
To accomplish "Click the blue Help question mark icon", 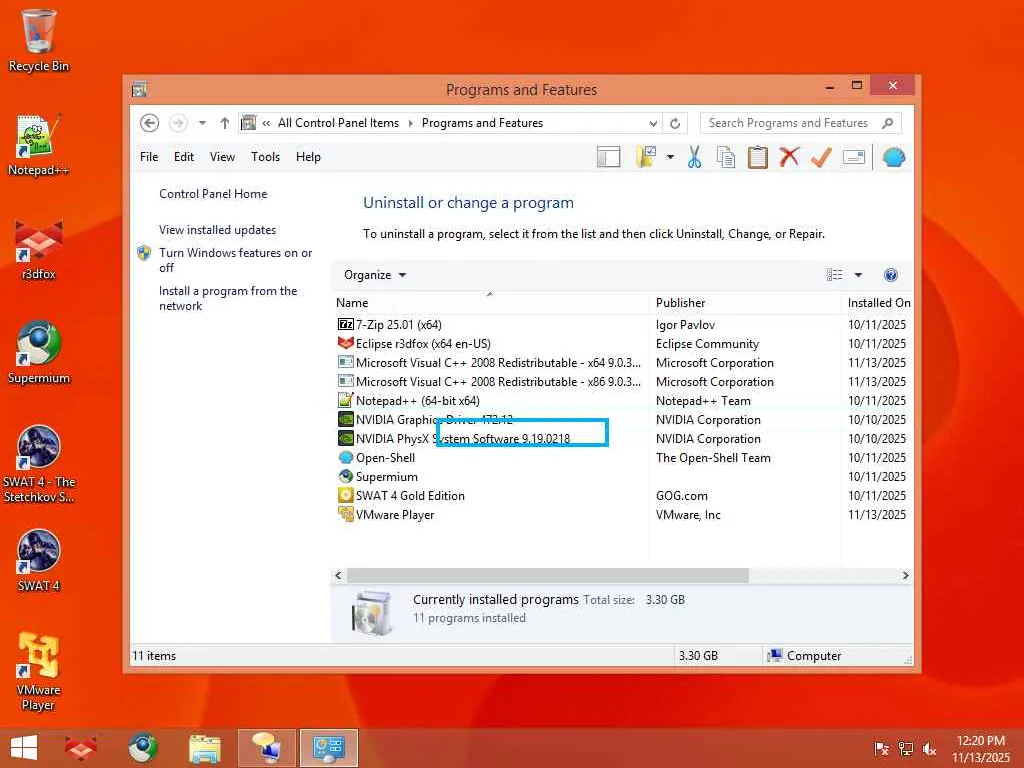I will [x=891, y=275].
